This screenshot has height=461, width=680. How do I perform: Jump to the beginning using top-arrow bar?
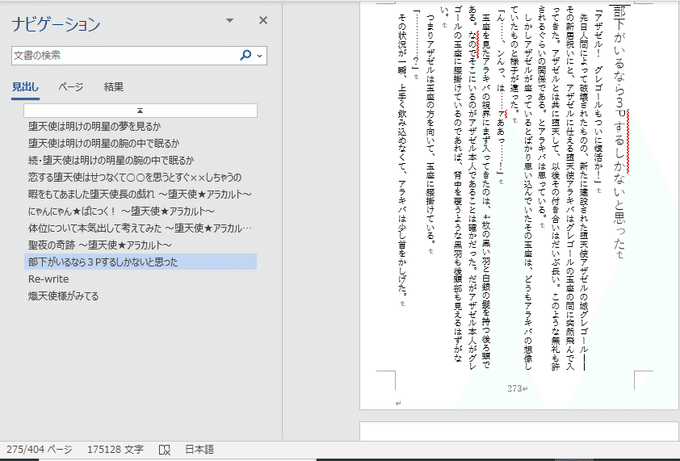[x=141, y=111]
